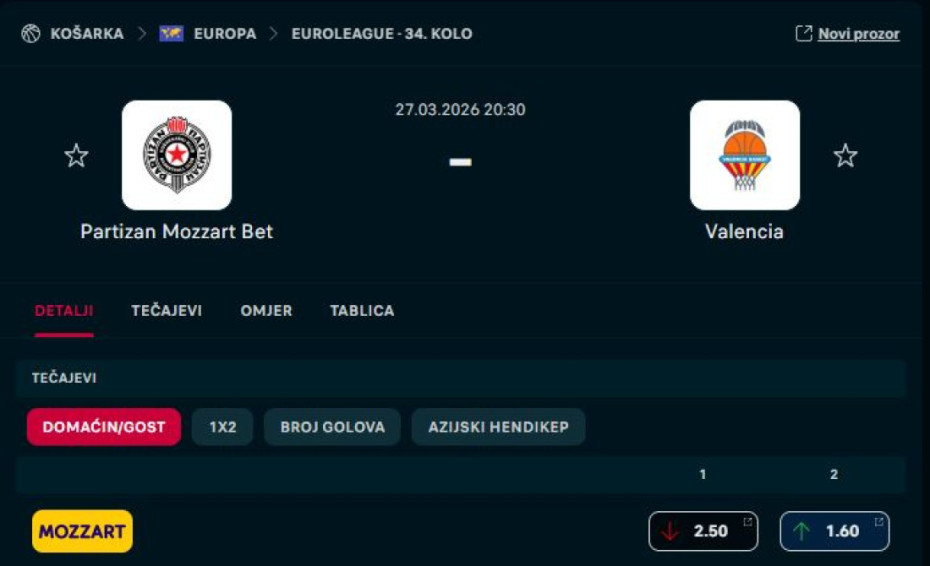
Task: Go to Košarka in the breadcrumb
Action: click(x=87, y=34)
